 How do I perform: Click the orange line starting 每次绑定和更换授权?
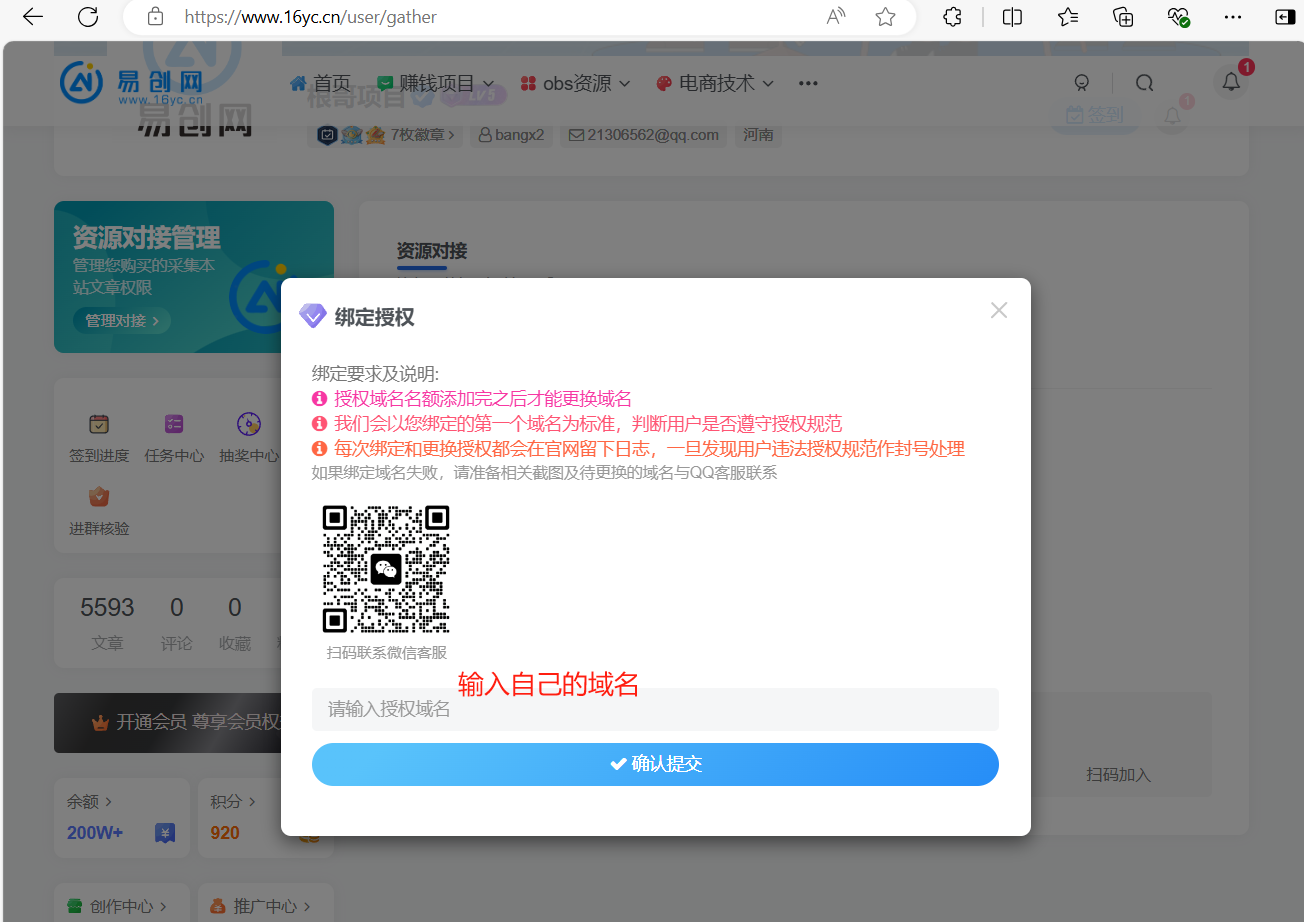(649, 449)
